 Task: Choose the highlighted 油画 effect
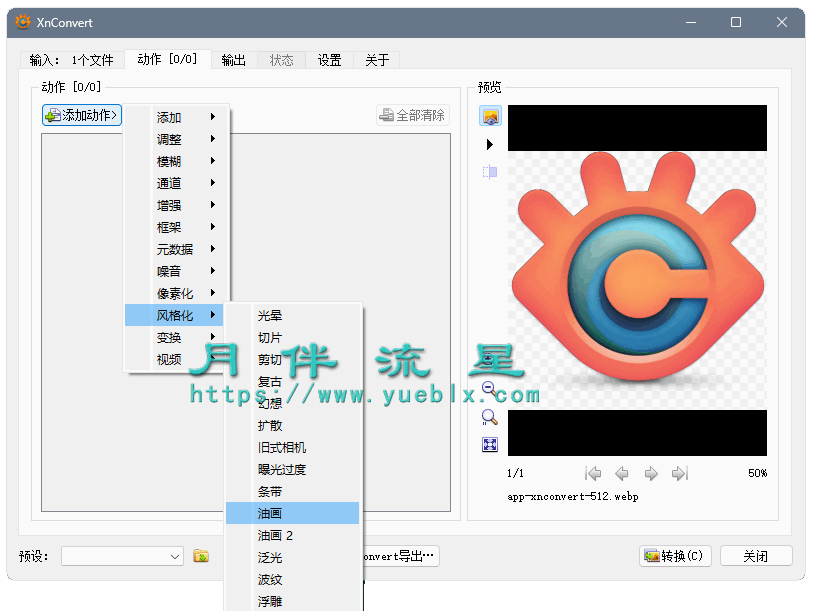click(x=293, y=513)
